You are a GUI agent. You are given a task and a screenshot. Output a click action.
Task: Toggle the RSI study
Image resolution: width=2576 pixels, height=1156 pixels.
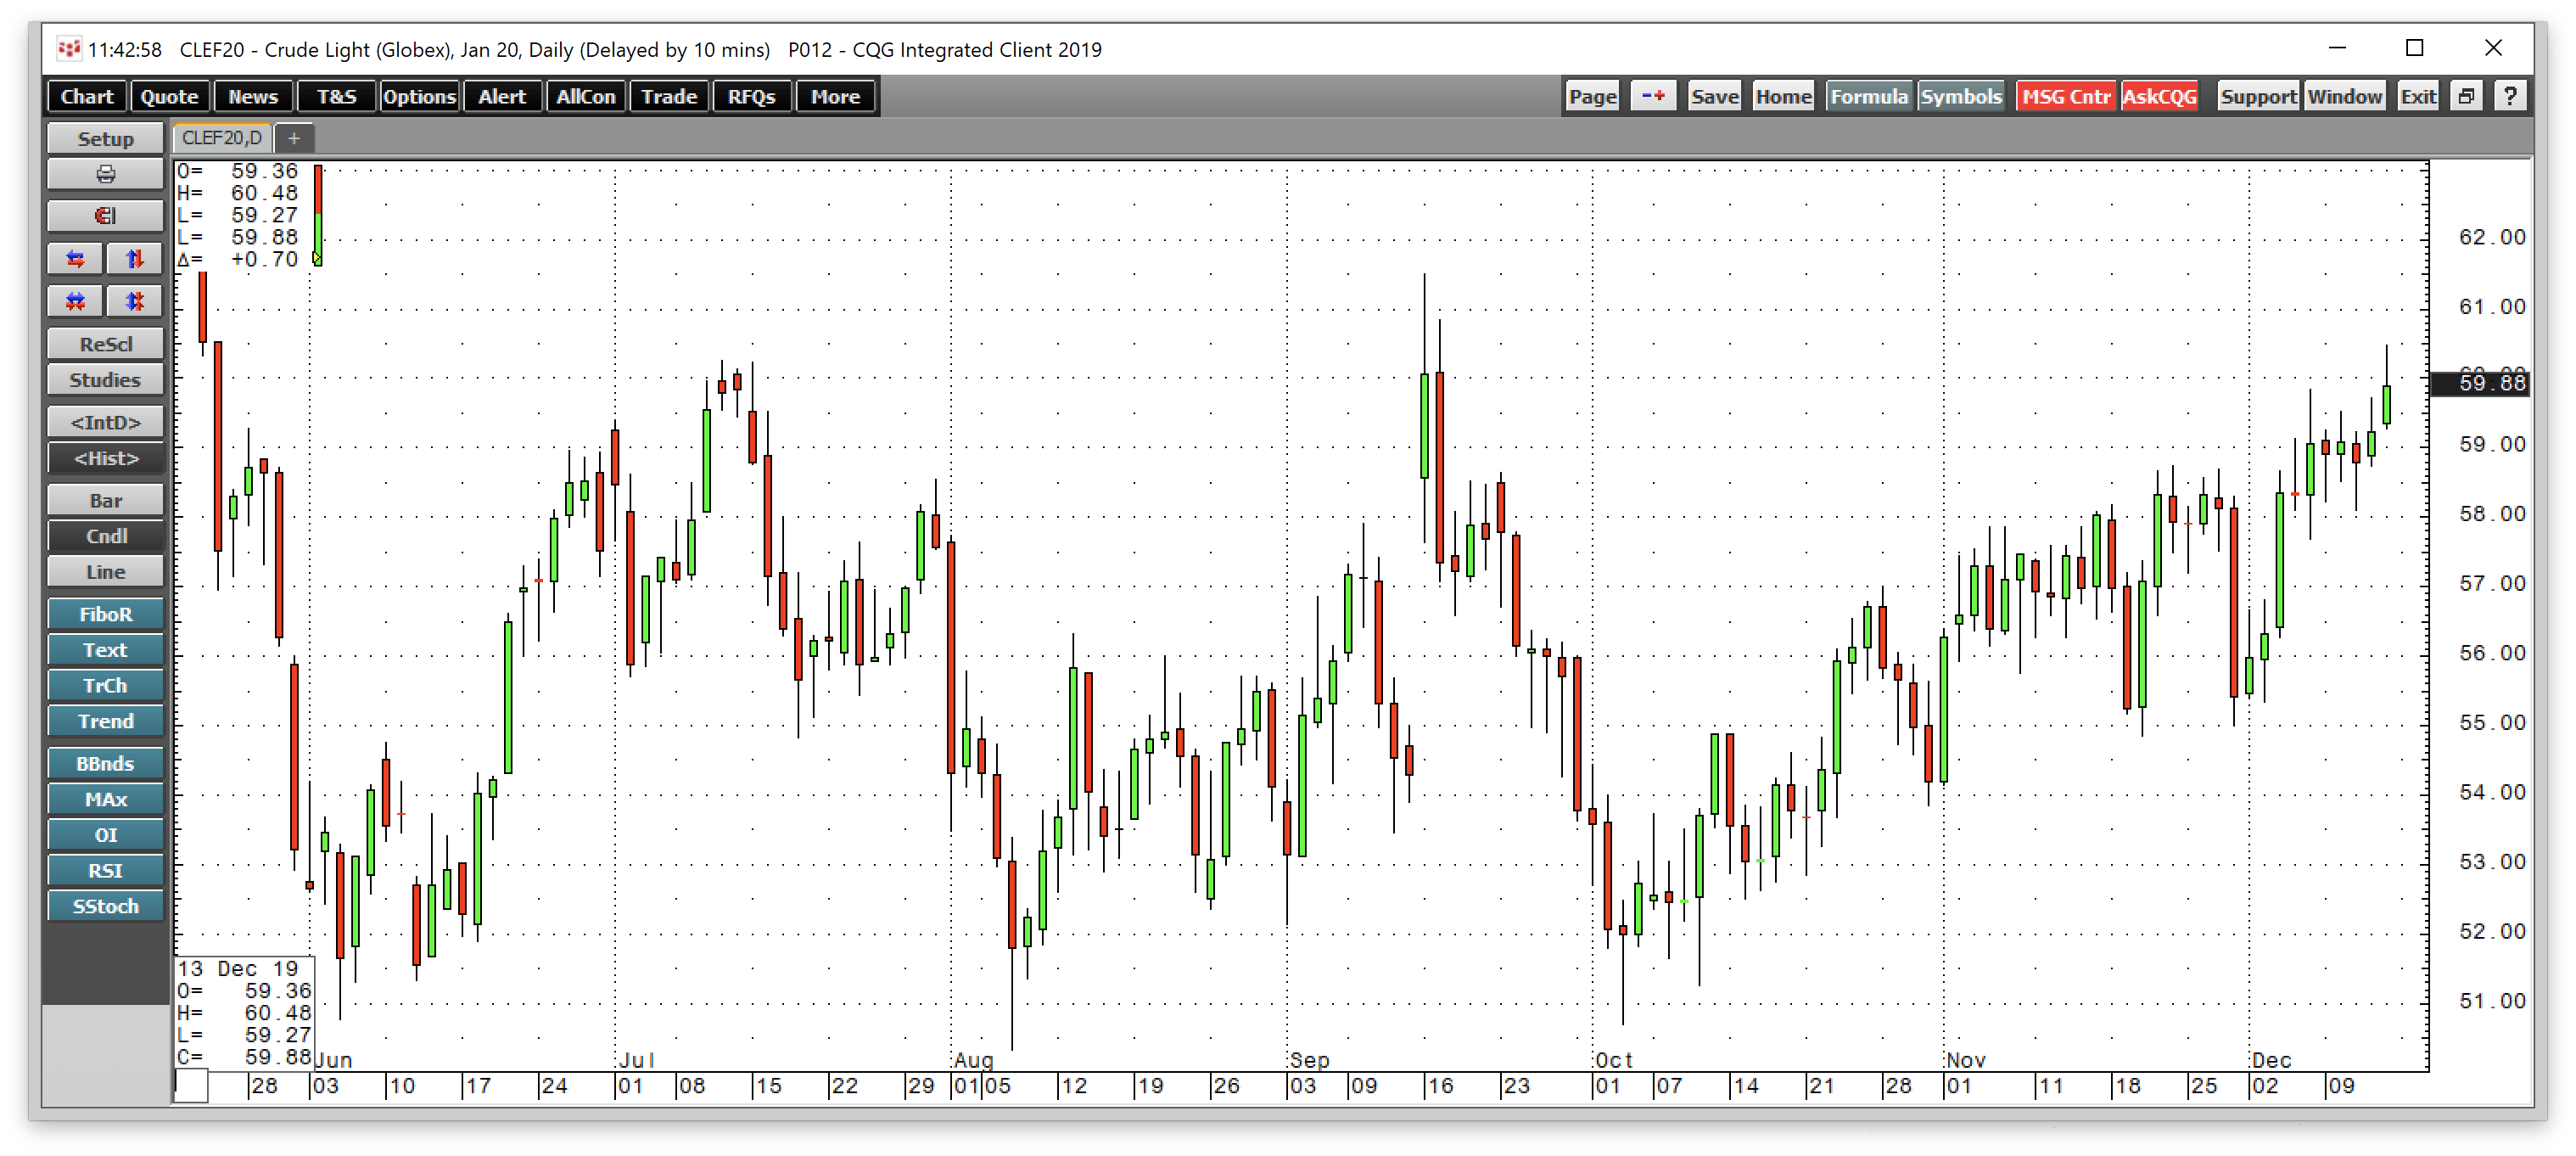coord(105,870)
